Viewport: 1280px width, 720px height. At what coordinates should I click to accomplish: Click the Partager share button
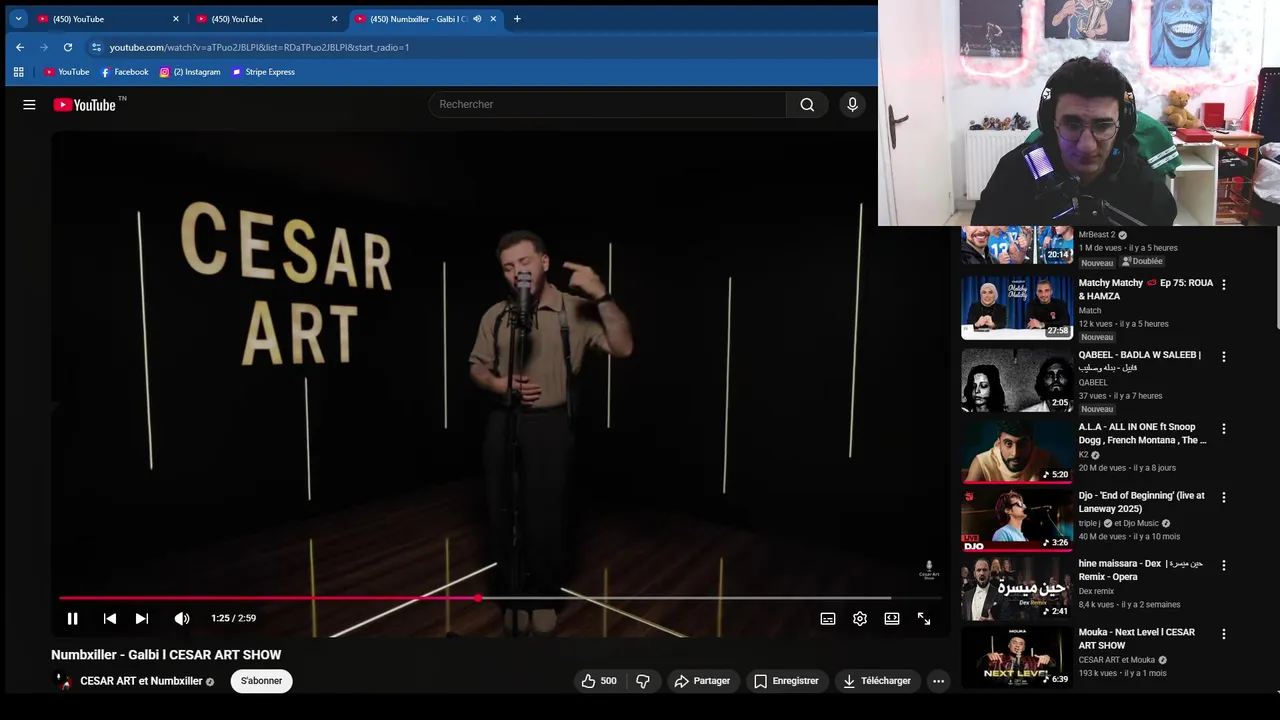click(702, 681)
